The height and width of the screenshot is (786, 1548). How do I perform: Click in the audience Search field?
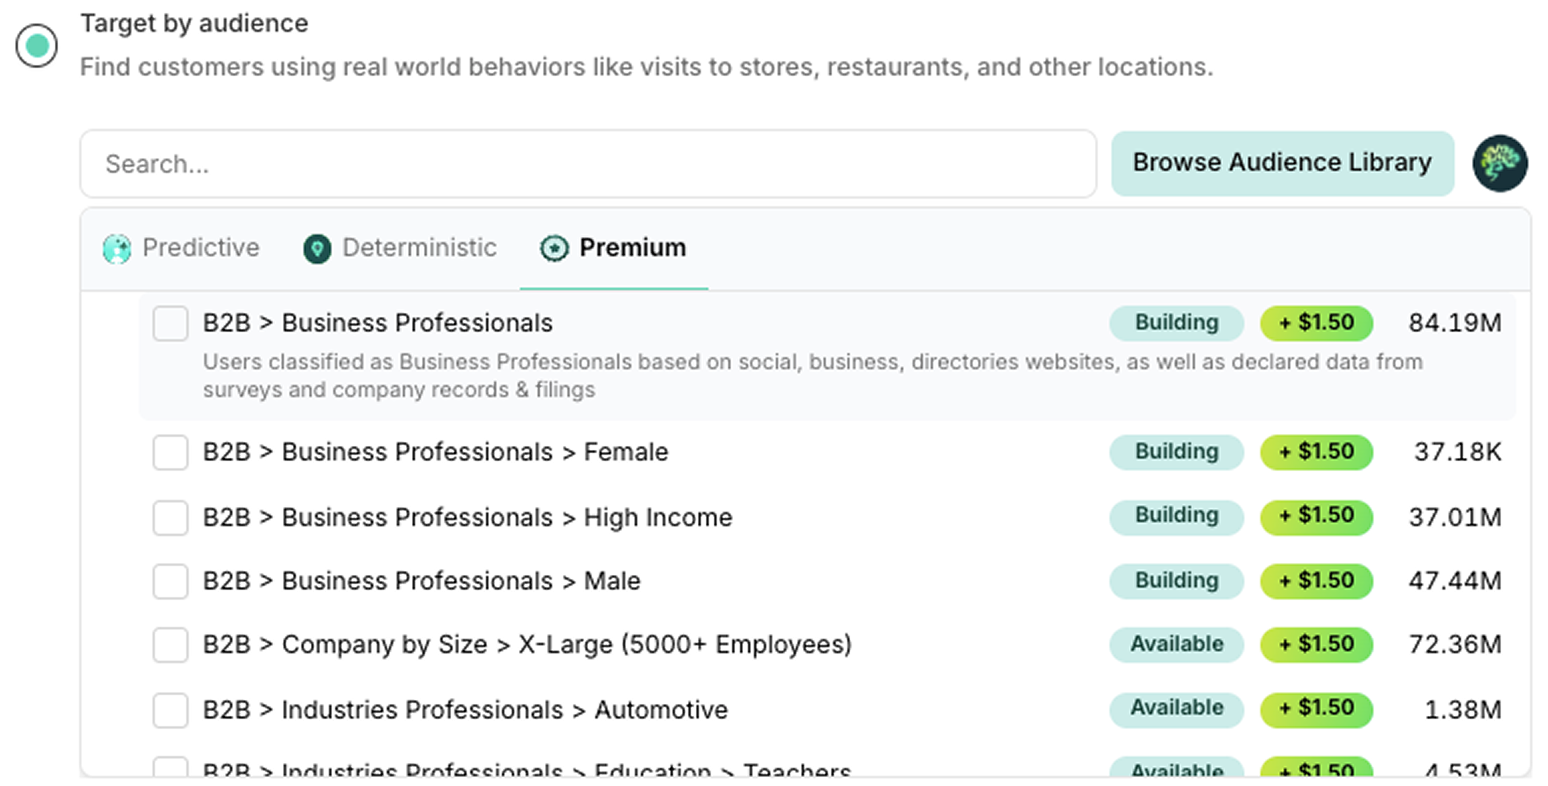tap(588, 164)
